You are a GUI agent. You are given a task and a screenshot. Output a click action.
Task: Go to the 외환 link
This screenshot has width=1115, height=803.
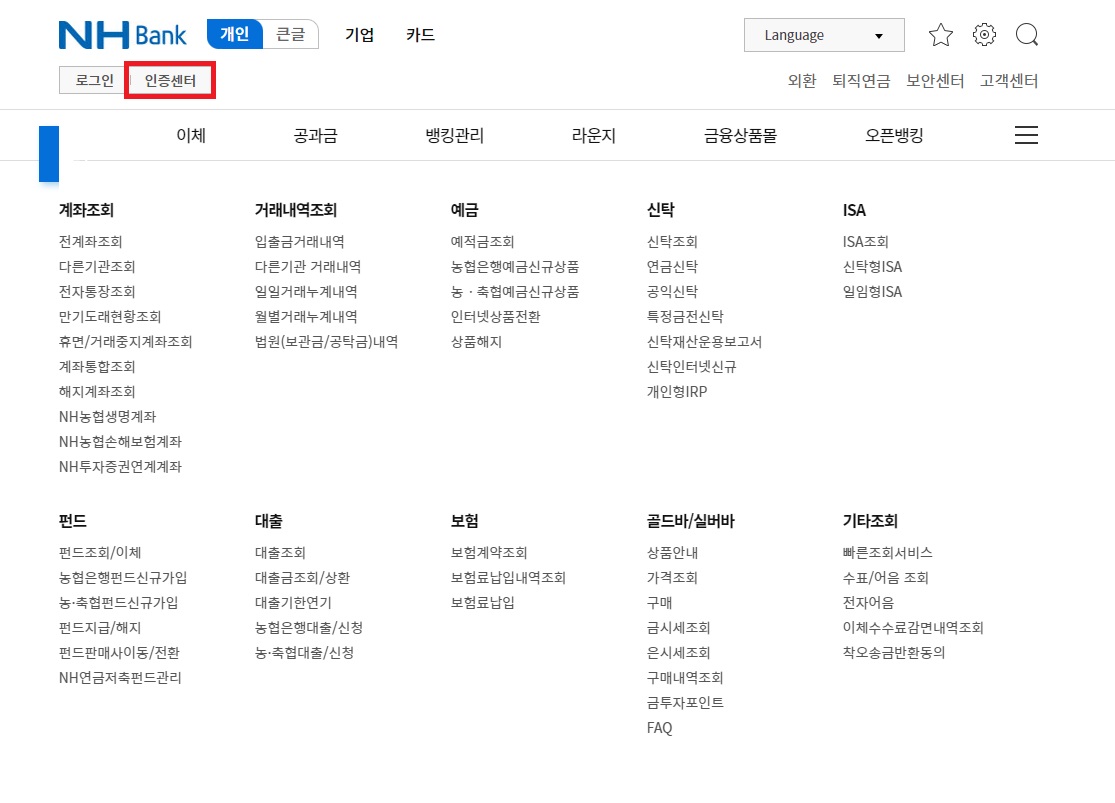pyautogui.click(x=801, y=81)
